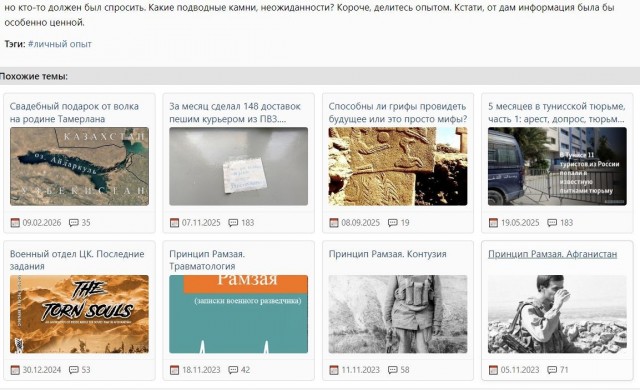
Task: Open topic 'Принцип Рамзая. Травматология'
Action: point(207,260)
